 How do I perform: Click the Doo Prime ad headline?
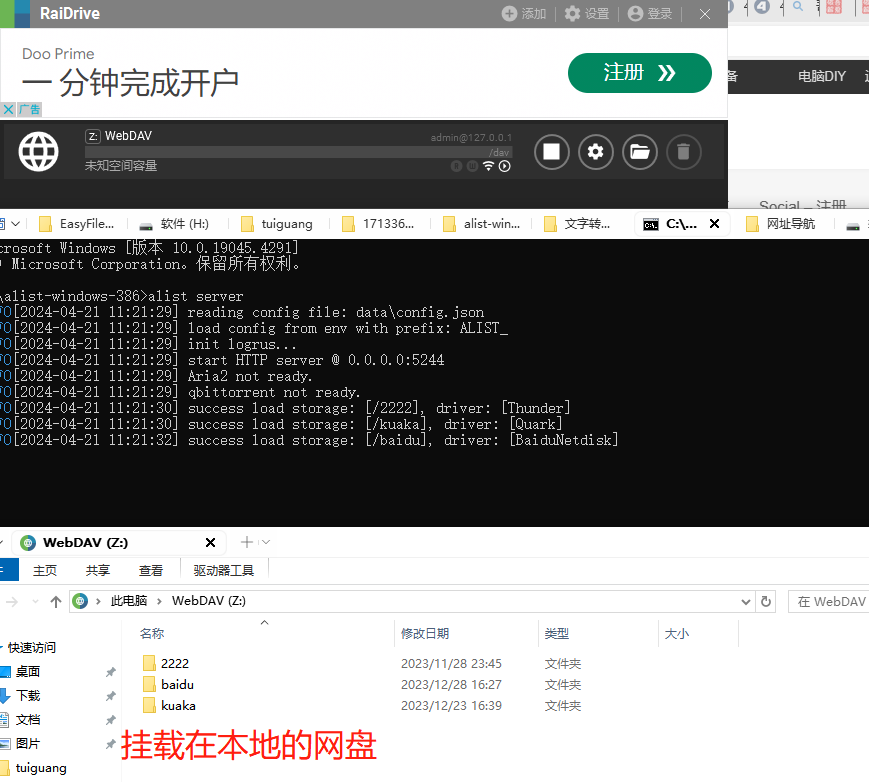(x=131, y=83)
